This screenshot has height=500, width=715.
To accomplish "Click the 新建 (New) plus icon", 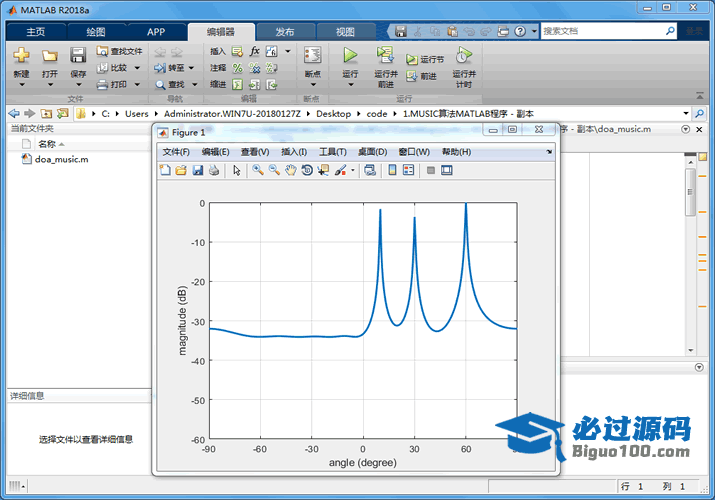I will 21,55.
